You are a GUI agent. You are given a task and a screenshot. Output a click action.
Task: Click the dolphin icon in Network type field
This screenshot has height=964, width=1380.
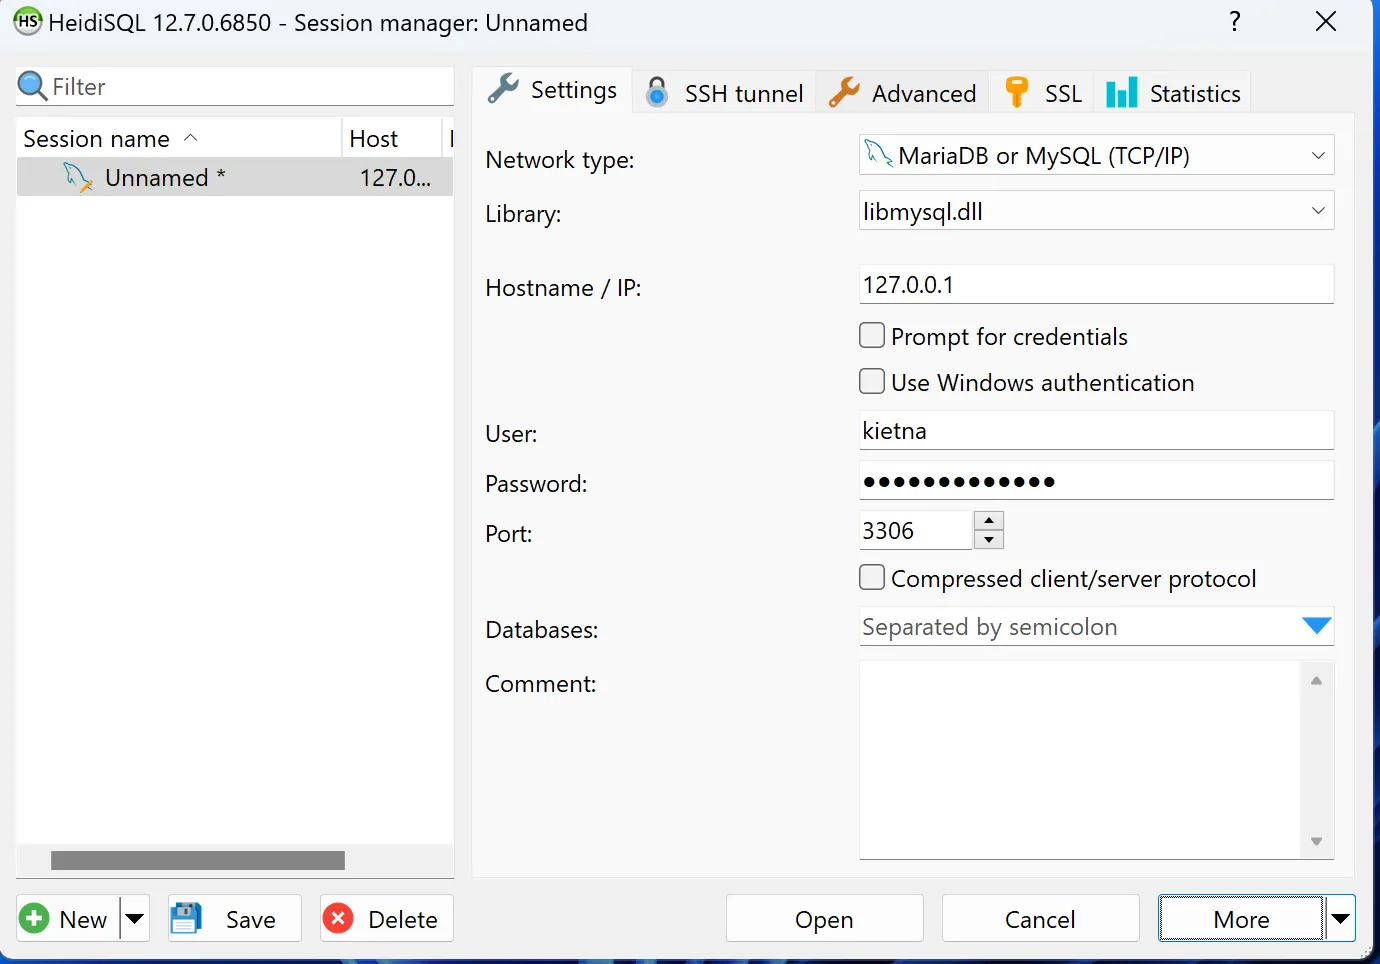878,153
